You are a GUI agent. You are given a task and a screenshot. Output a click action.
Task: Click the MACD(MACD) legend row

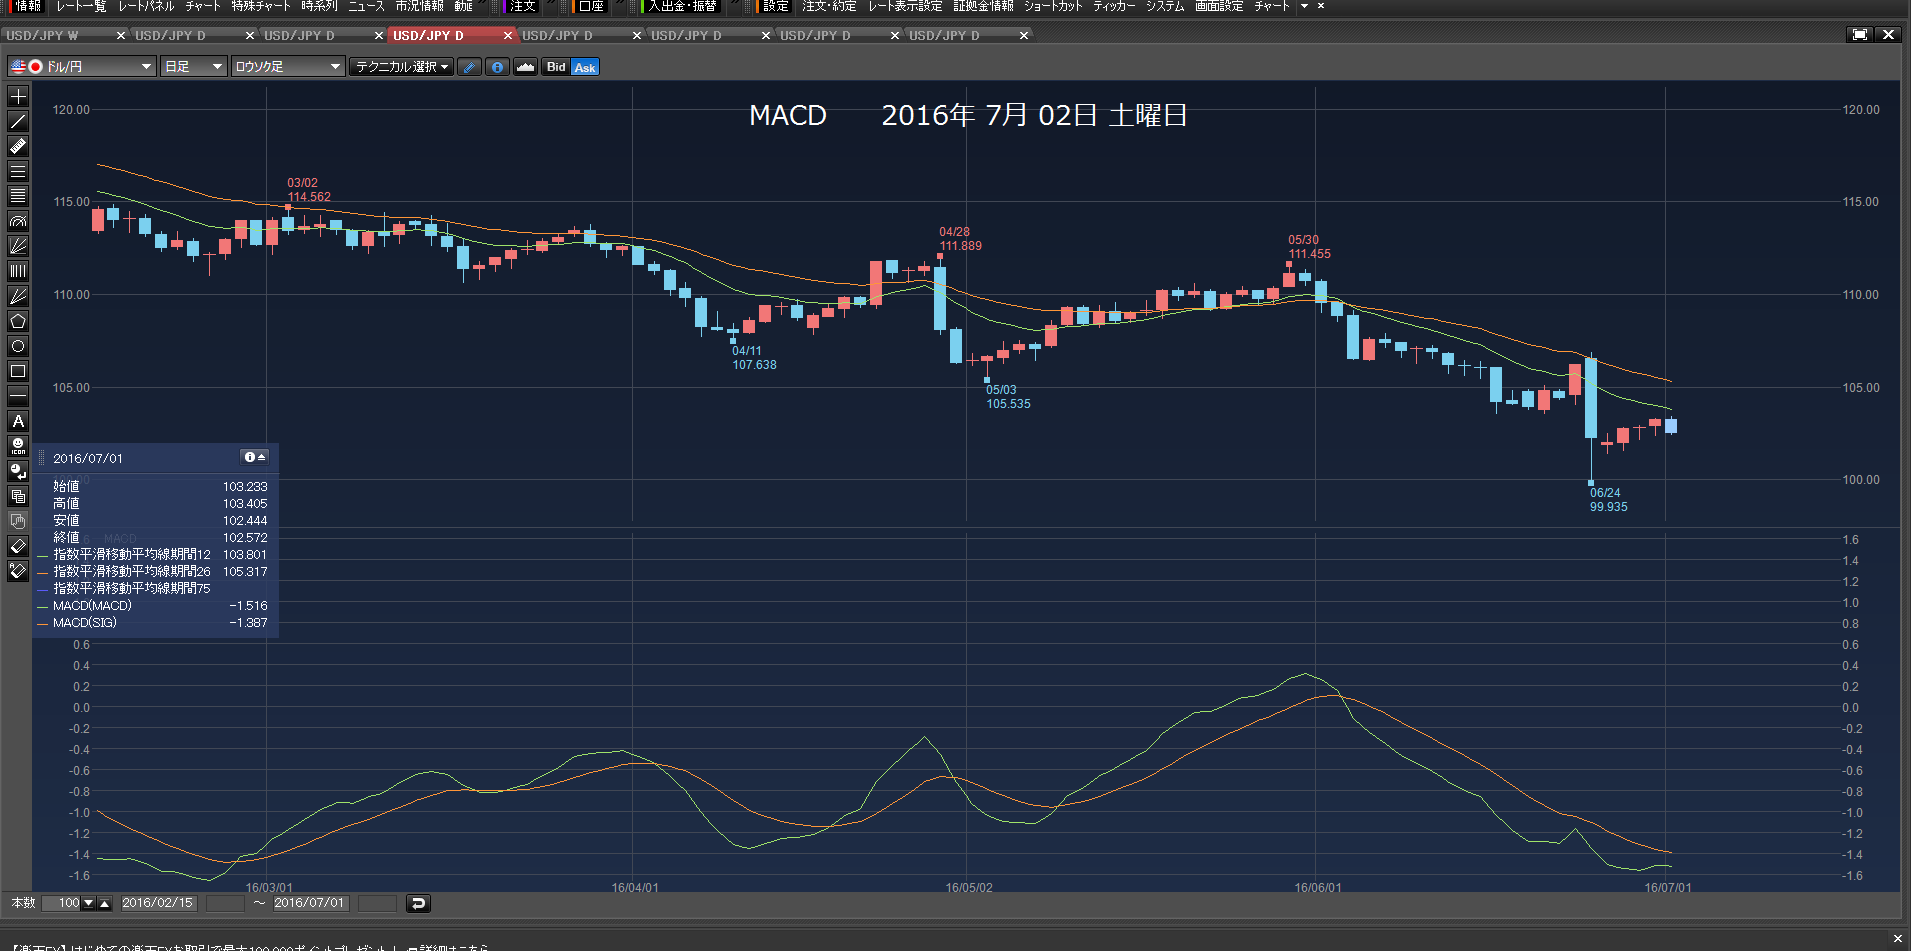(x=152, y=606)
